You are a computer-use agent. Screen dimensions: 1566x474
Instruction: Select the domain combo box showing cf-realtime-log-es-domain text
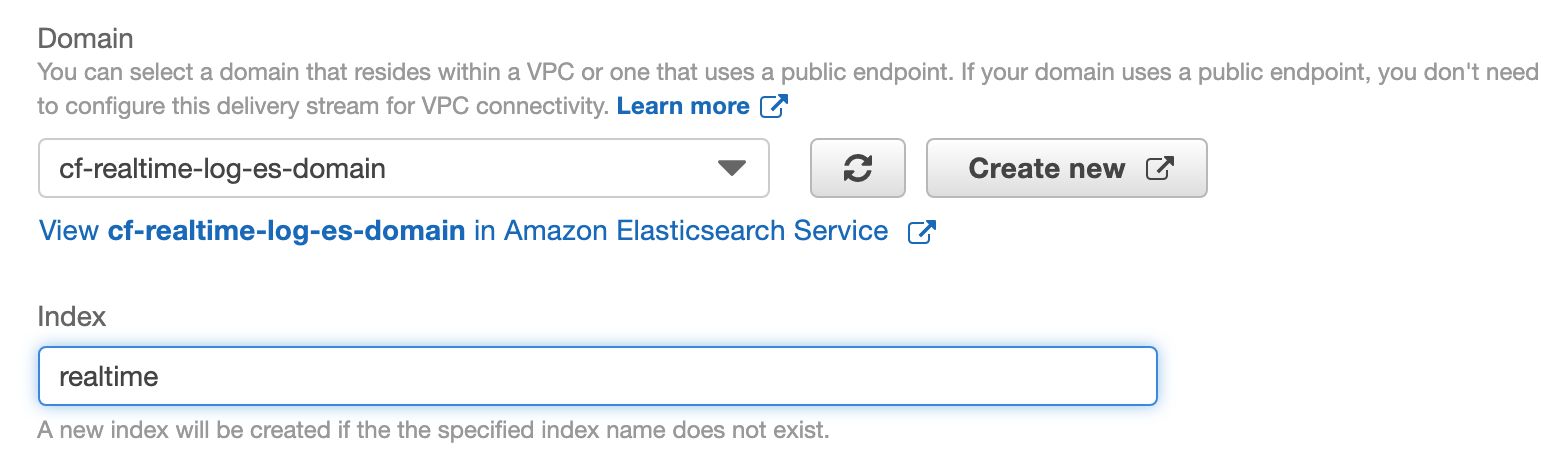point(404,168)
